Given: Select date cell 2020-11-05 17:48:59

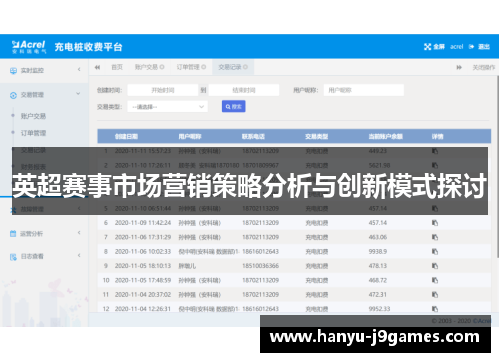Looking at the screenshot, I should [143, 280].
